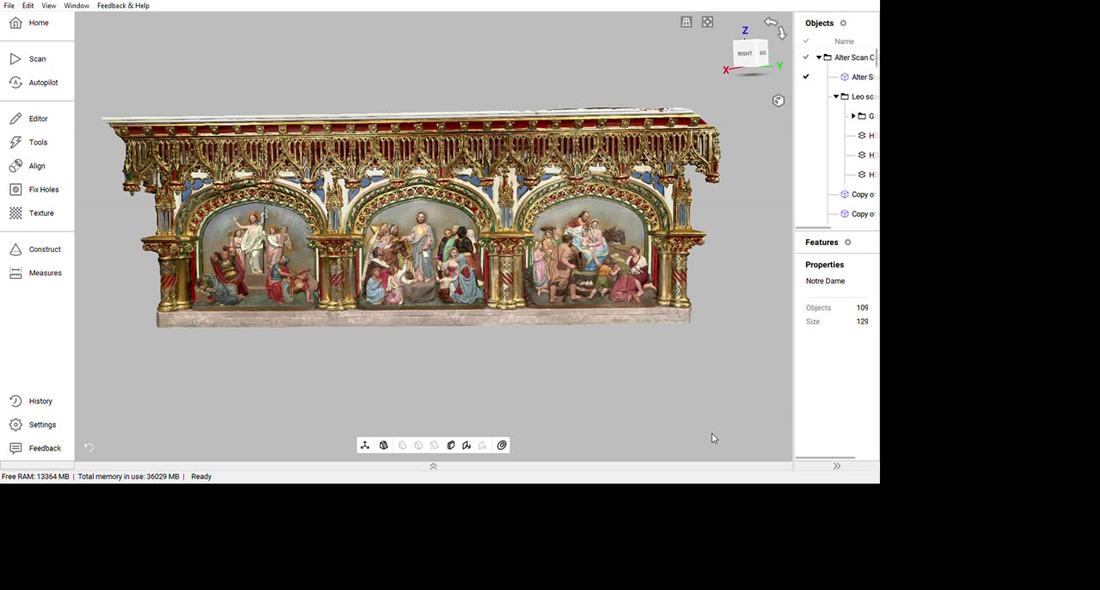1100x590 pixels.
Task: Click the Size value 129
Action: [862, 322]
